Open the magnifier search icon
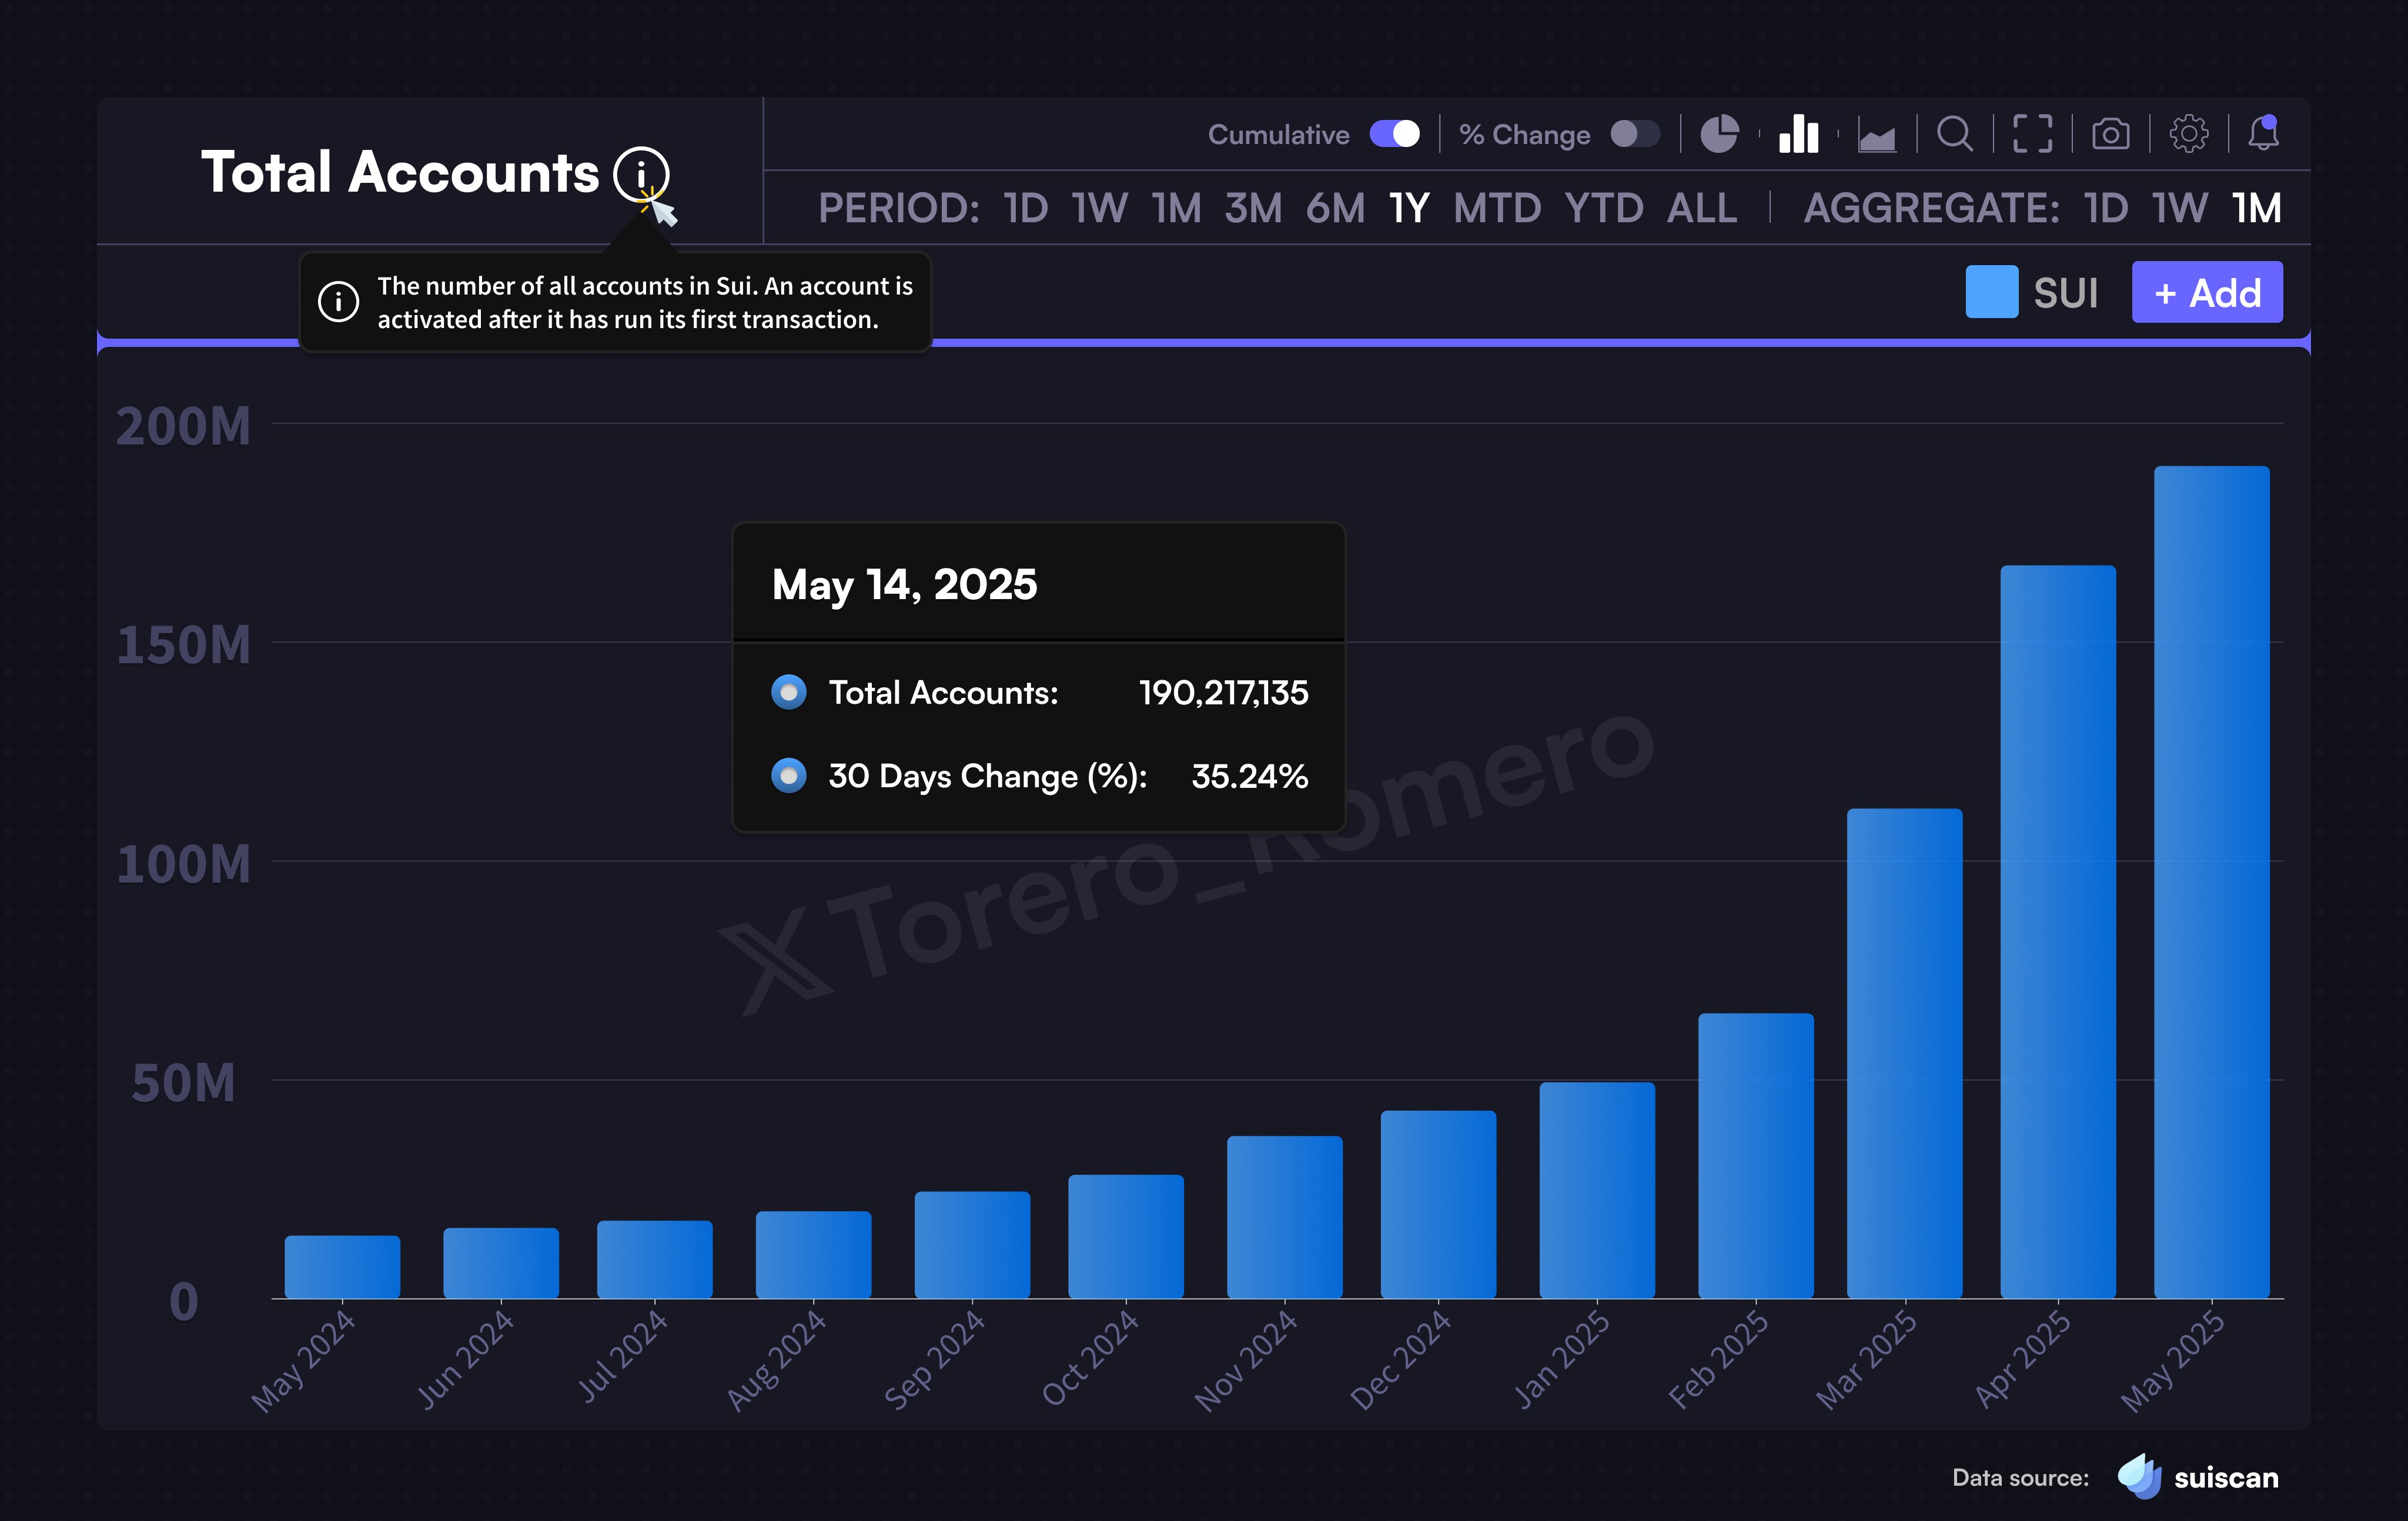The width and height of the screenshot is (2408, 1521). point(1955,134)
